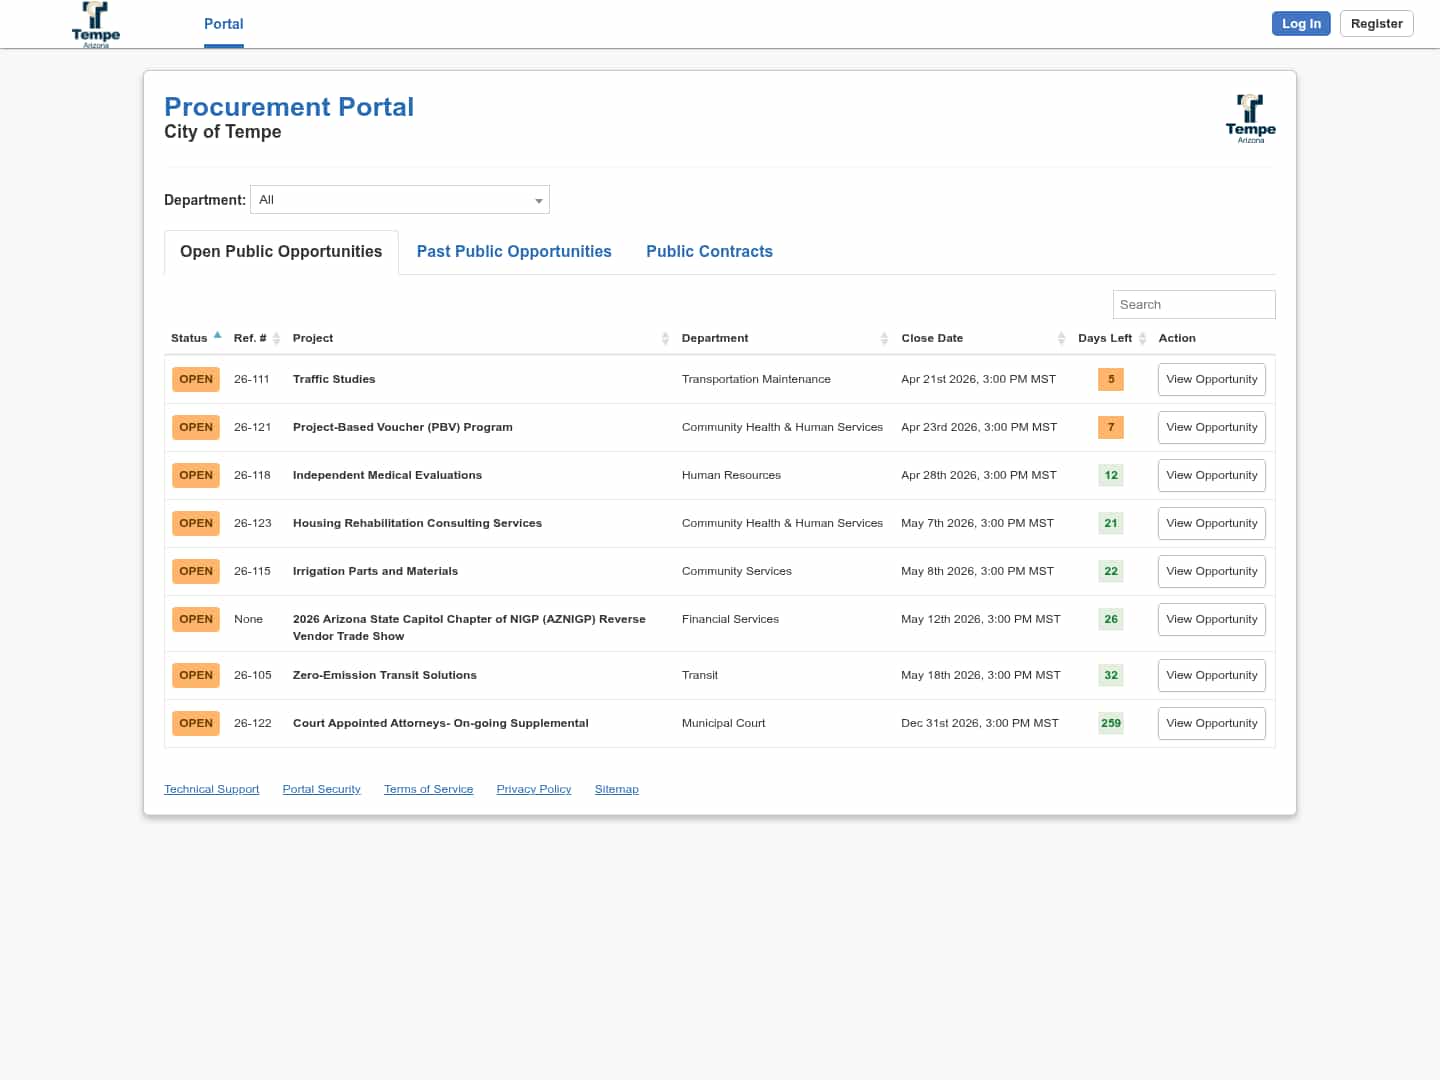View Opportunity for Traffic Studies
Screen dimensions: 1440x1080
tap(1211, 380)
